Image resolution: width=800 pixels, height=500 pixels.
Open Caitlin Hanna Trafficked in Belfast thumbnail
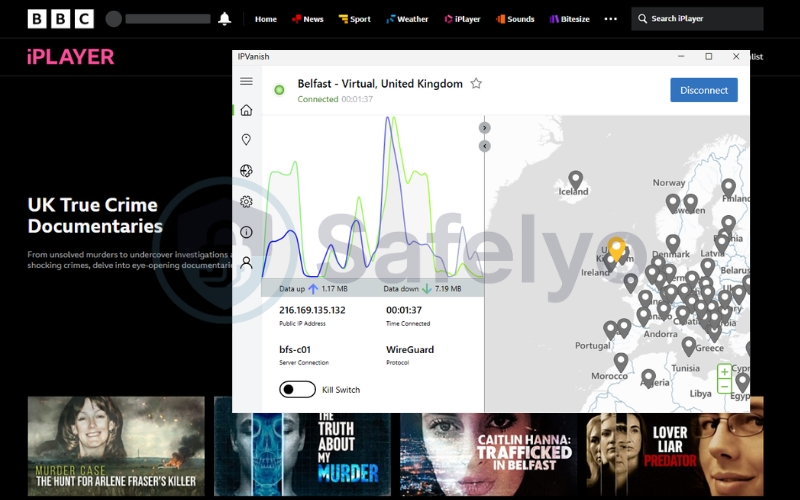point(489,454)
